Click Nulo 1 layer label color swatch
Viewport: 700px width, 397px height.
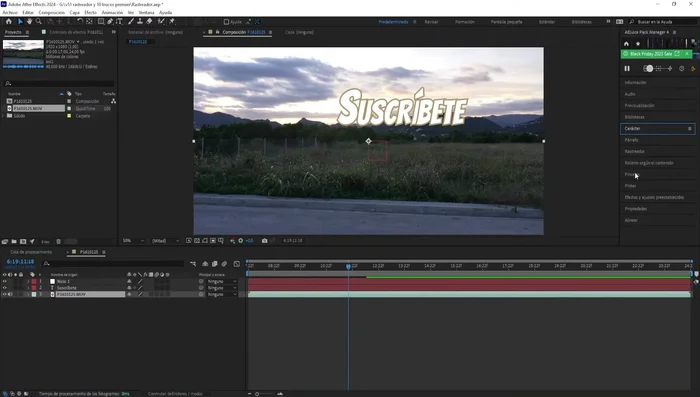coord(34,282)
